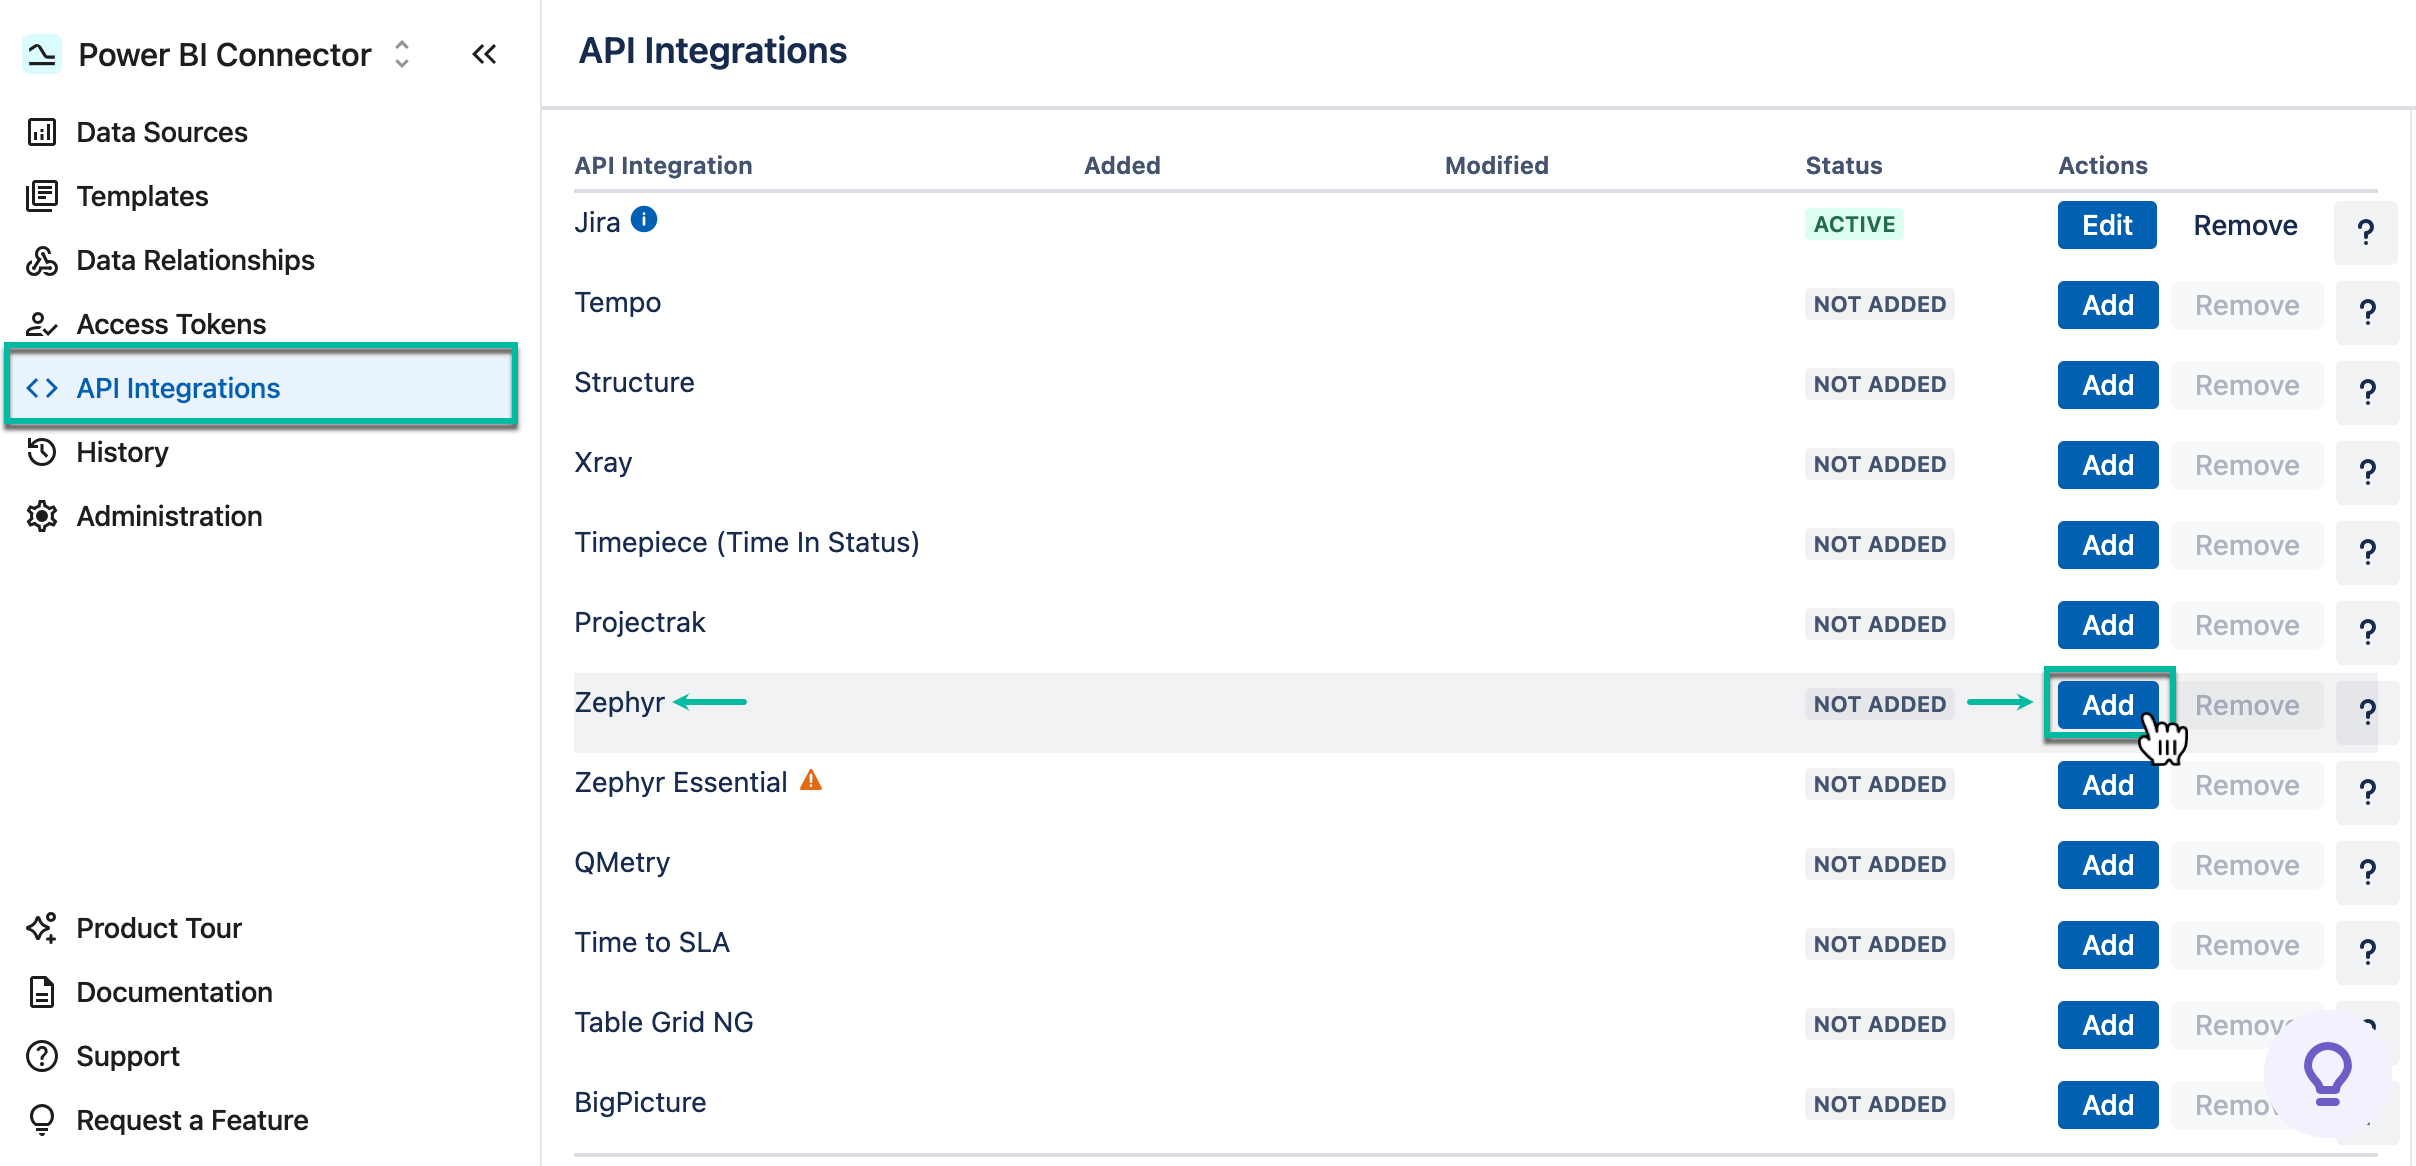This screenshot has height=1166, width=2416.
Task: Click the Access Tokens key icon
Action: pyautogui.click(x=41, y=324)
